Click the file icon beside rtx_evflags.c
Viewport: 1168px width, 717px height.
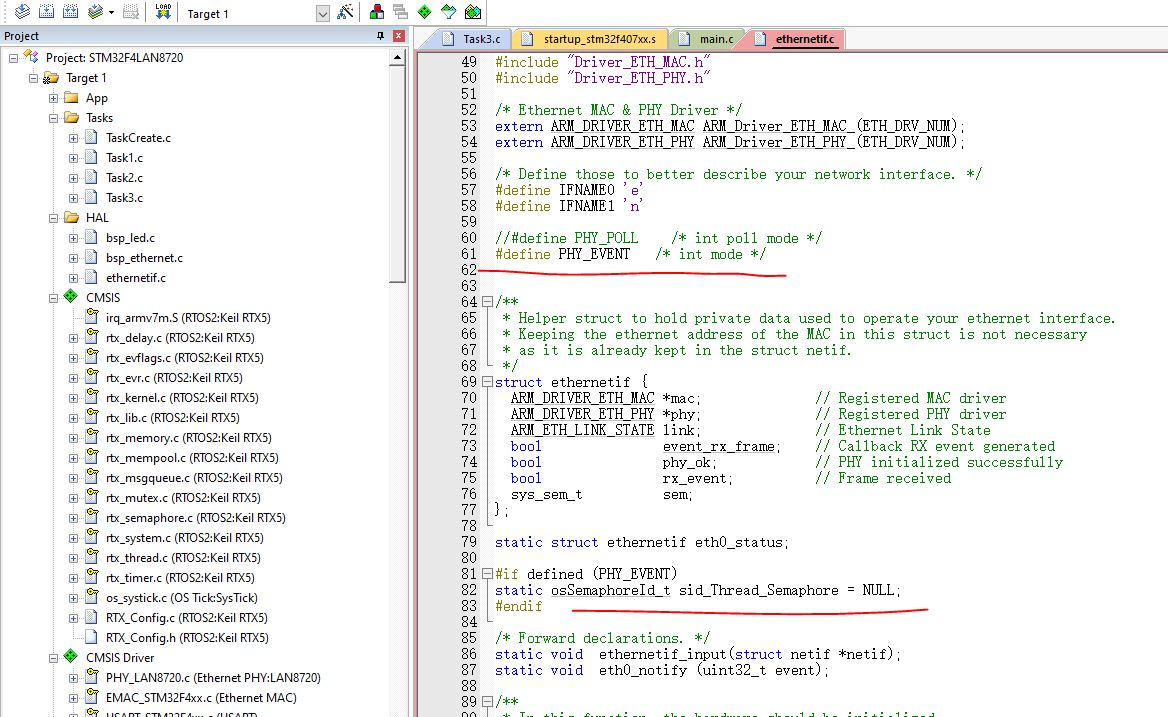(92, 357)
